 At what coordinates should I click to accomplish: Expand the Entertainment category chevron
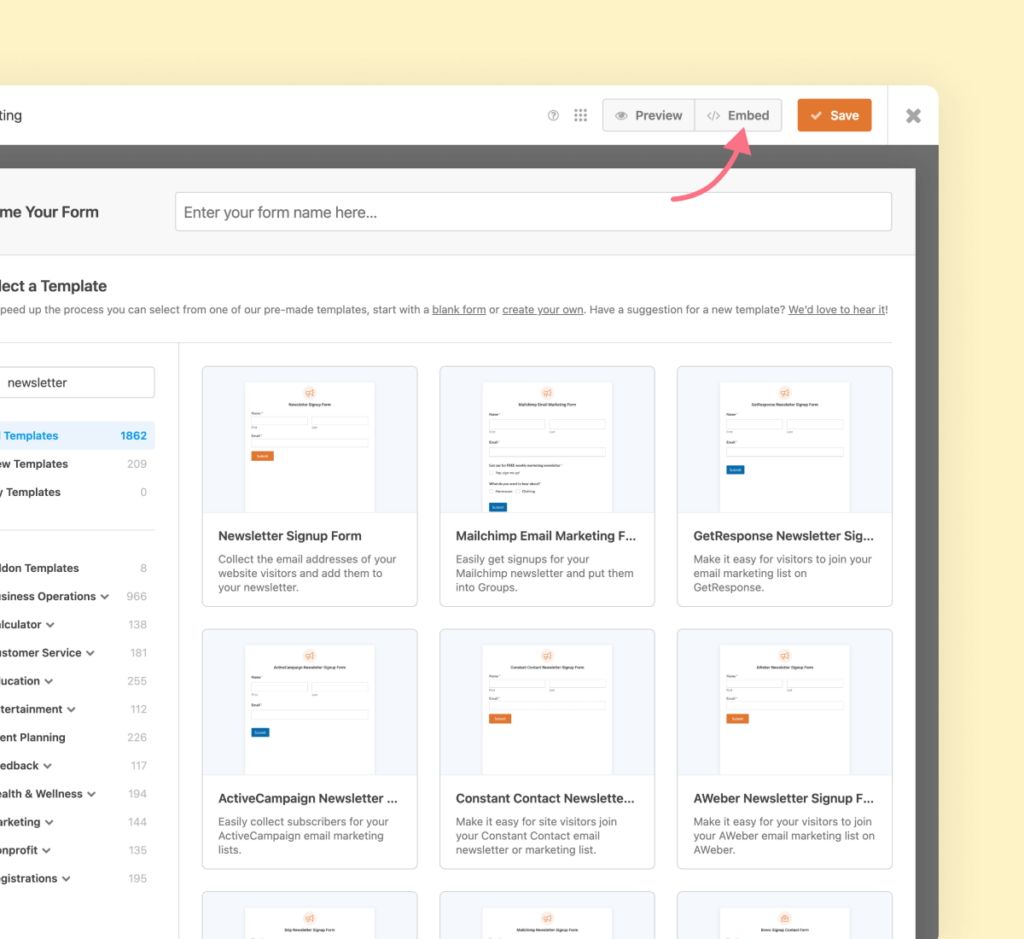71,709
